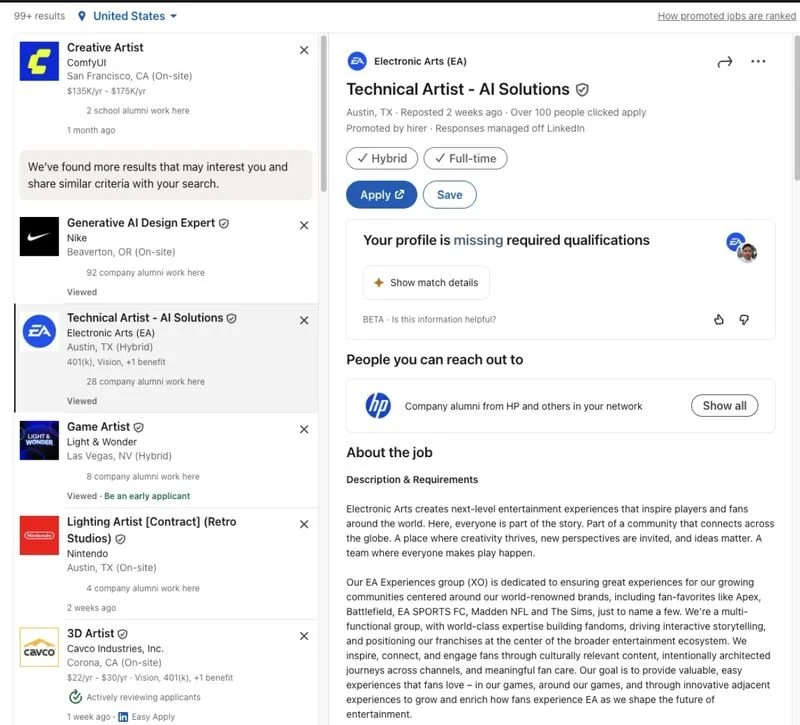This screenshot has height=725, width=800.
Task: Show all company alumni from HP
Action: click(724, 406)
